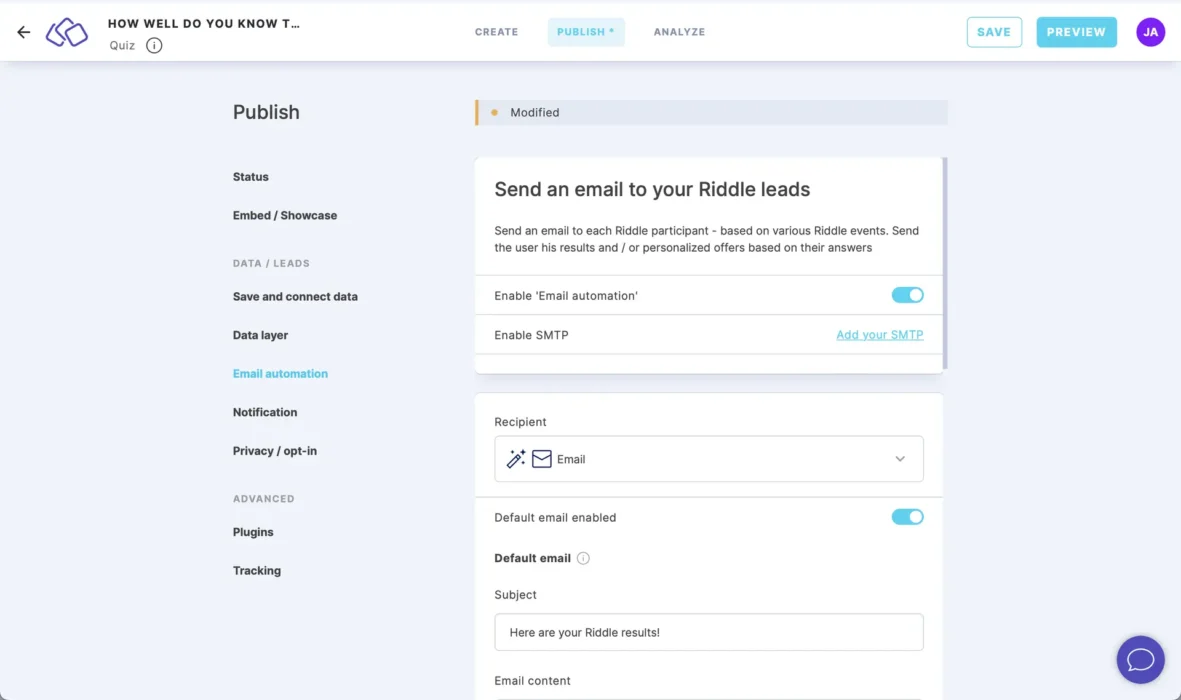Viewport: 1181px width, 700px height.
Task: Open the ANALYZE tab
Action: 679,31
